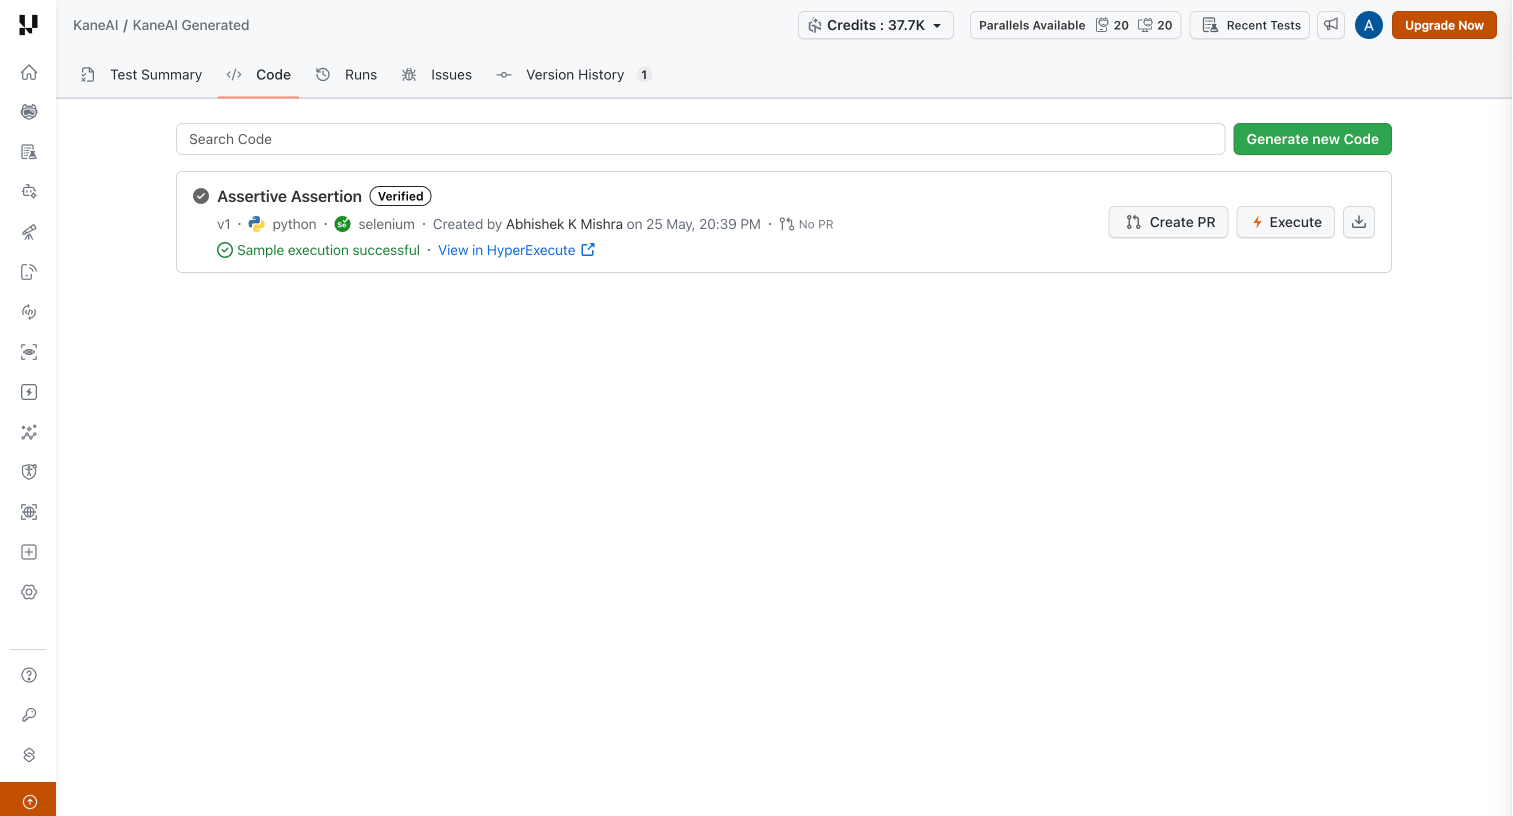This screenshot has height=816, width=1513.
Task: Open the access key icon in sidebar
Action: click(x=29, y=715)
